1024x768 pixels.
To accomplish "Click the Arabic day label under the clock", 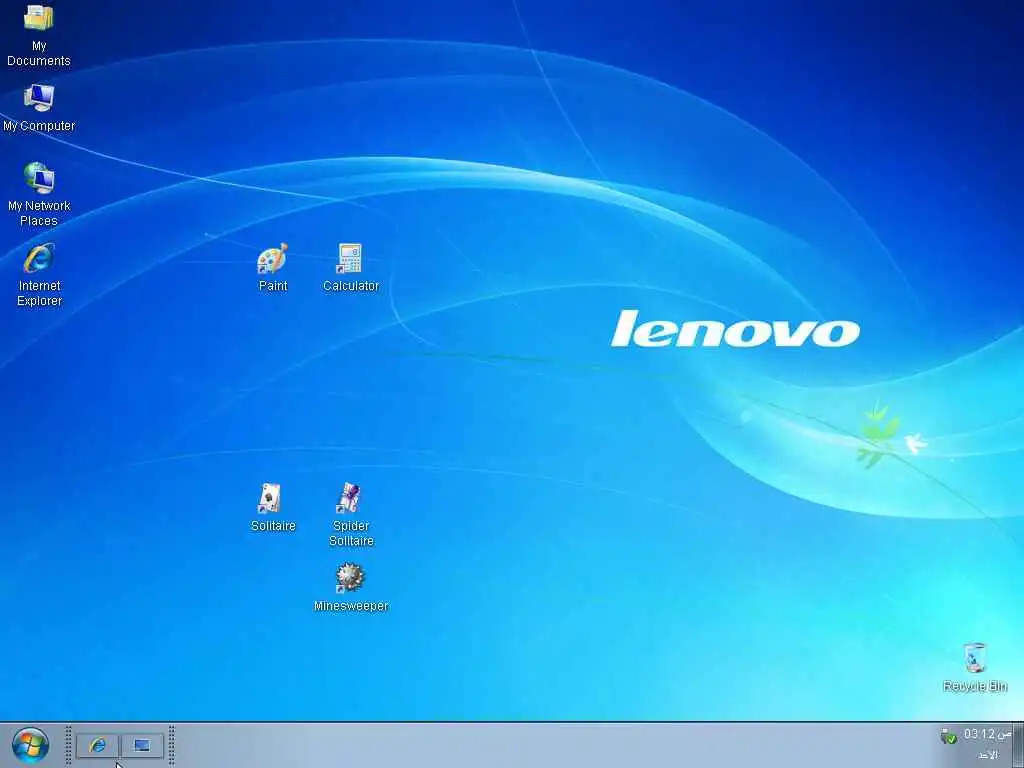I will click(989, 755).
